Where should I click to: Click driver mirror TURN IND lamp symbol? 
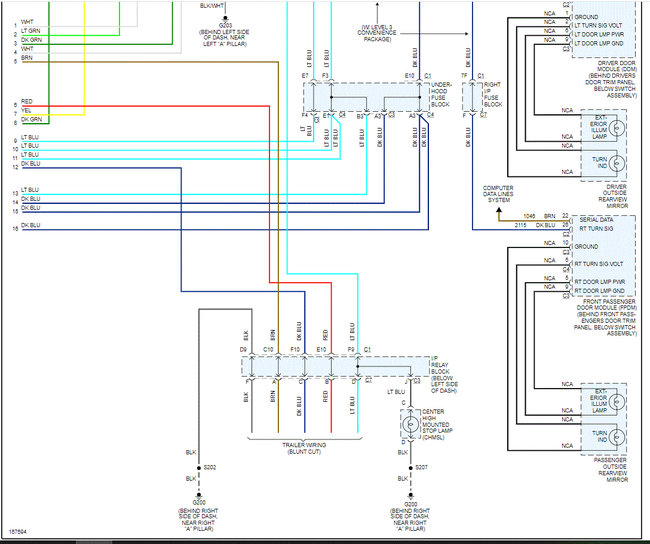(617, 163)
